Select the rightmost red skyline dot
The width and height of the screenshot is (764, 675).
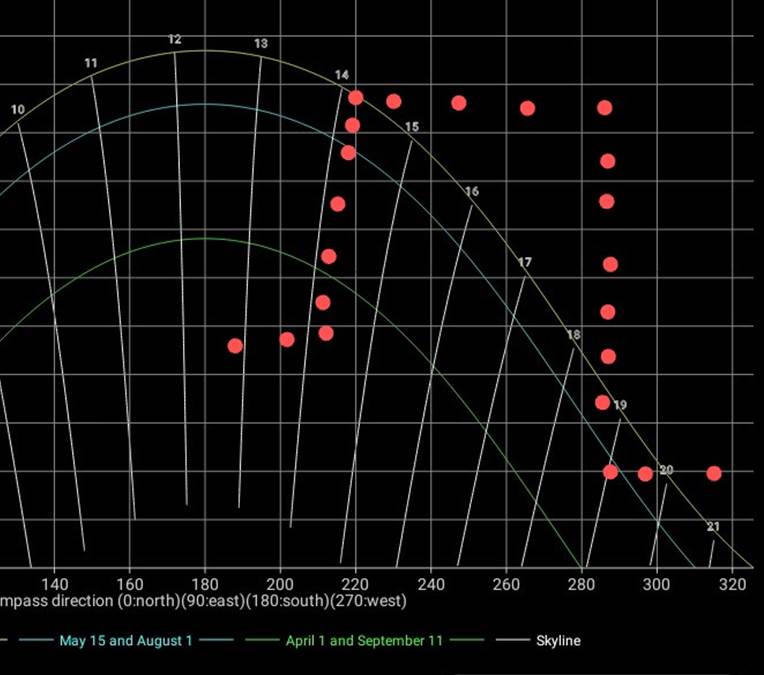coord(714,473)
